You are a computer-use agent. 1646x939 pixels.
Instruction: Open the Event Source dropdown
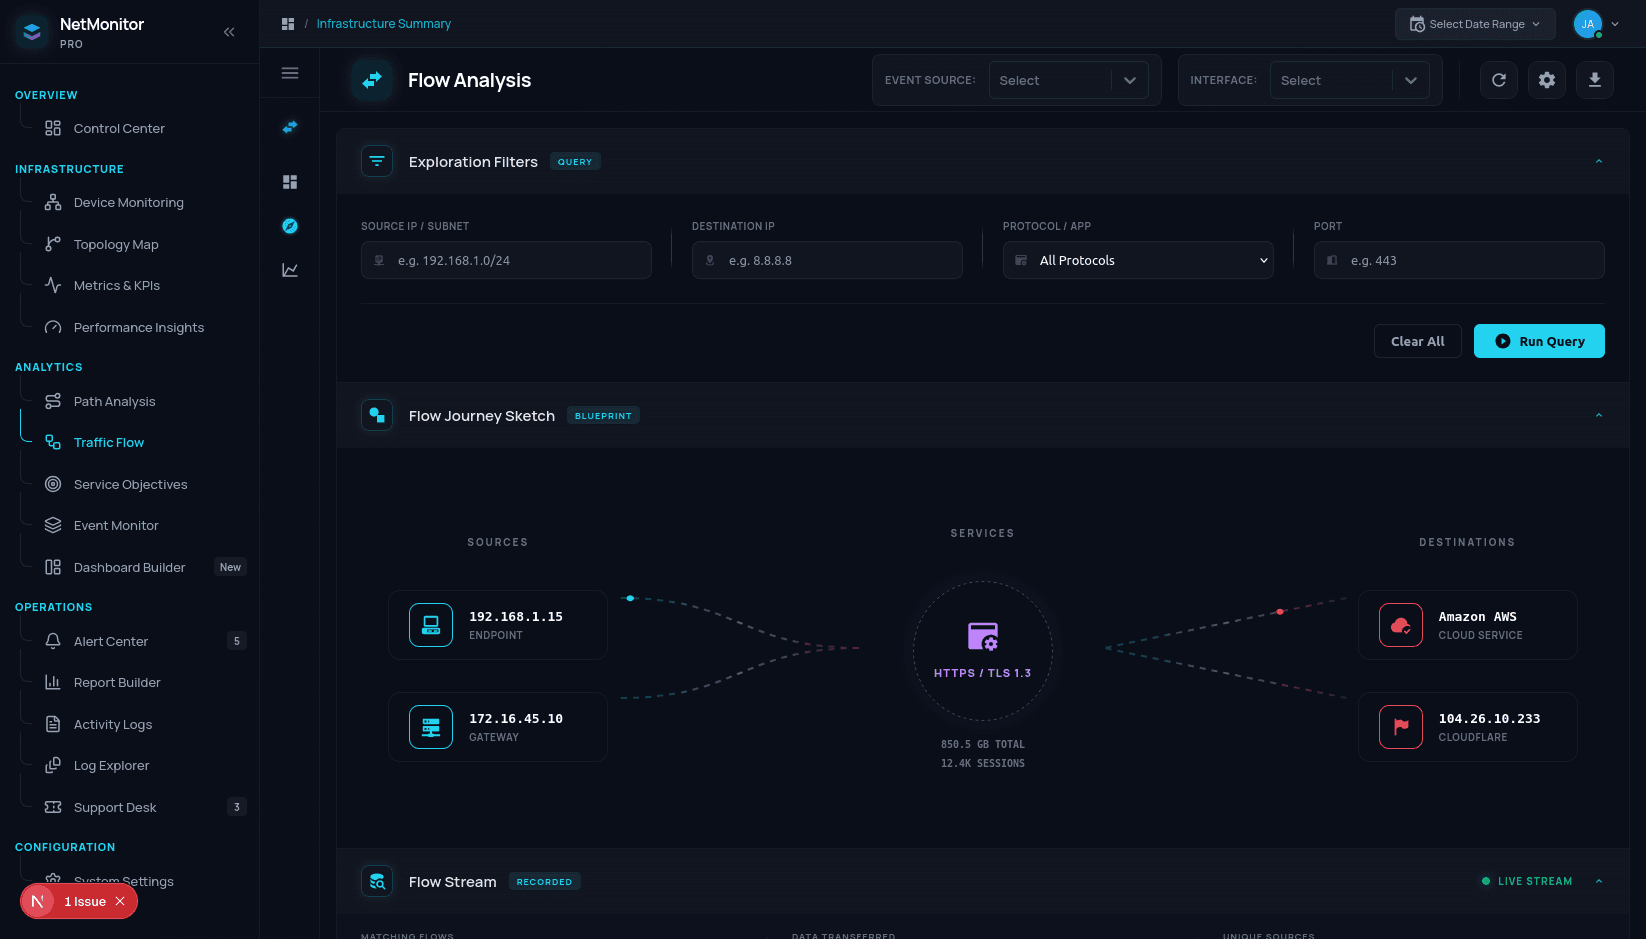(x=1067, y=80)
